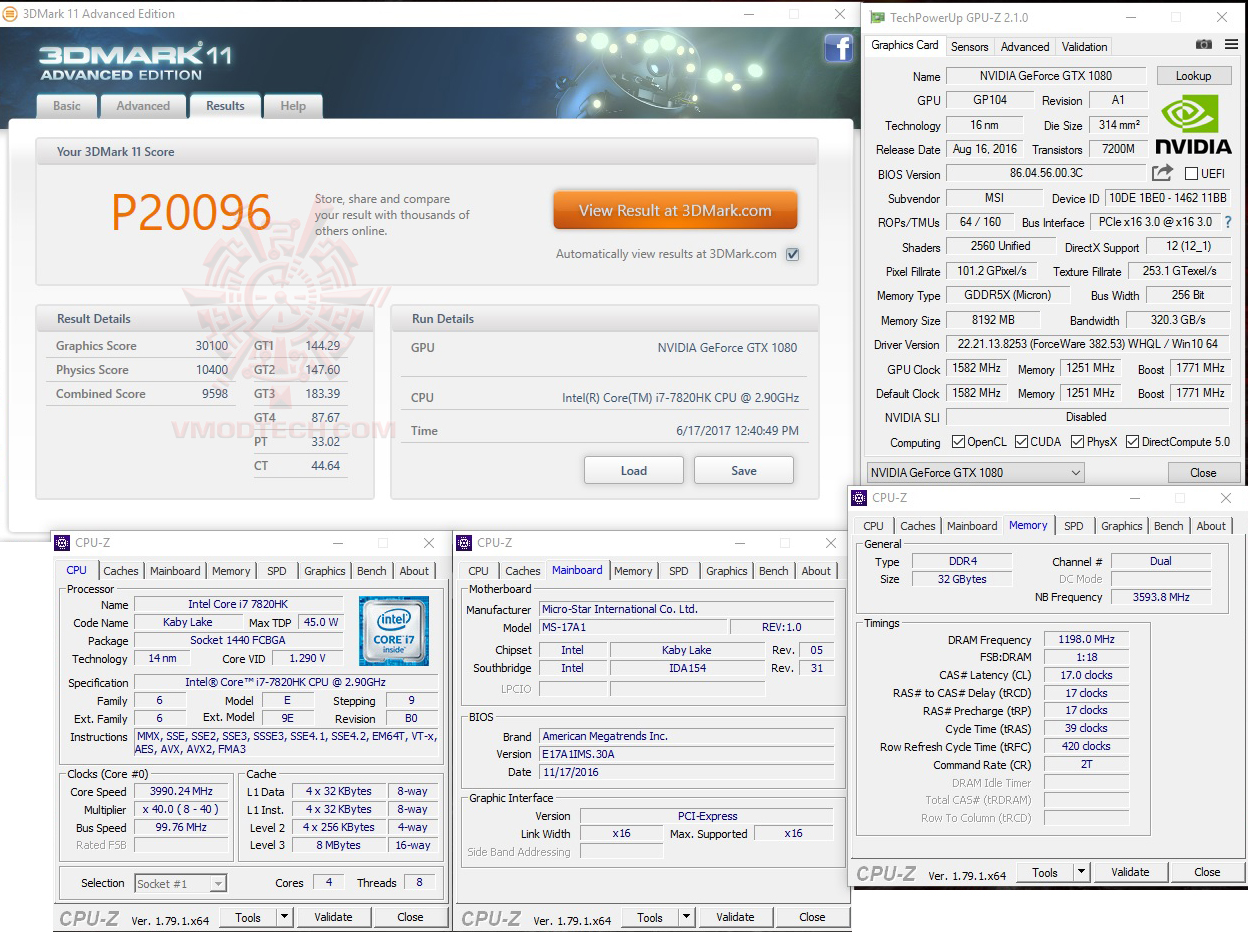1248x932 pixels.
Task: Open Caches tab in CPU-Z CPU window
Action: (121, 571)
